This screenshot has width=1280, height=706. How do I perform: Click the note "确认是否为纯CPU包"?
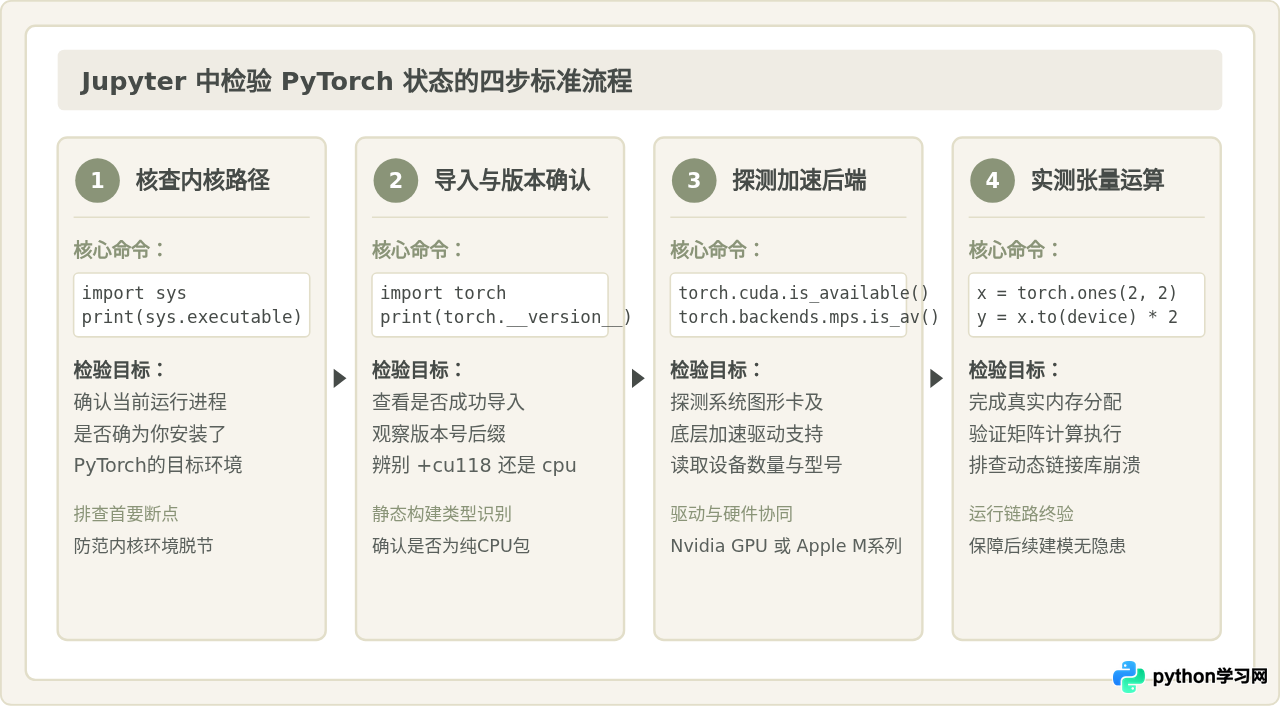[451, 546]
